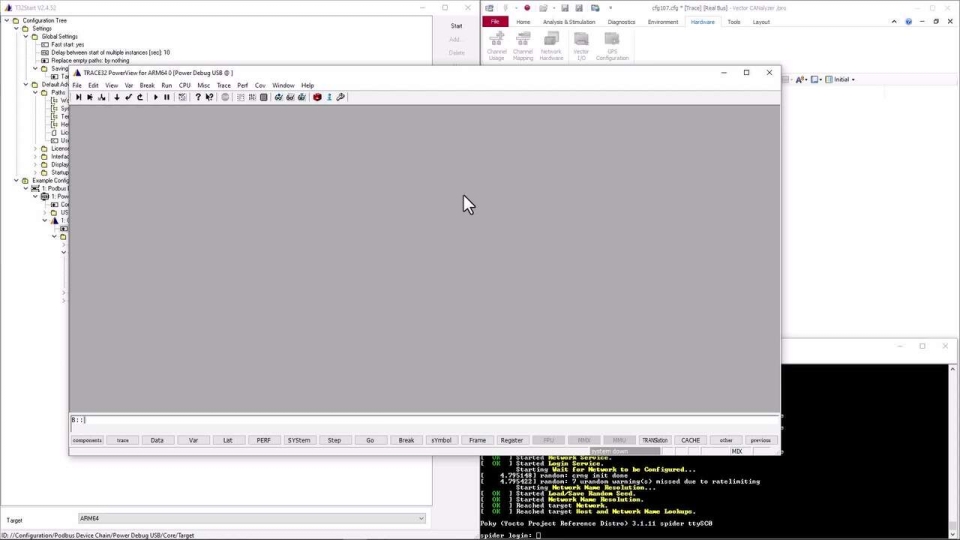Click the system down status field
Image resolution: width=960 pixels, height=540 pixels.
(x=624, y=451)
